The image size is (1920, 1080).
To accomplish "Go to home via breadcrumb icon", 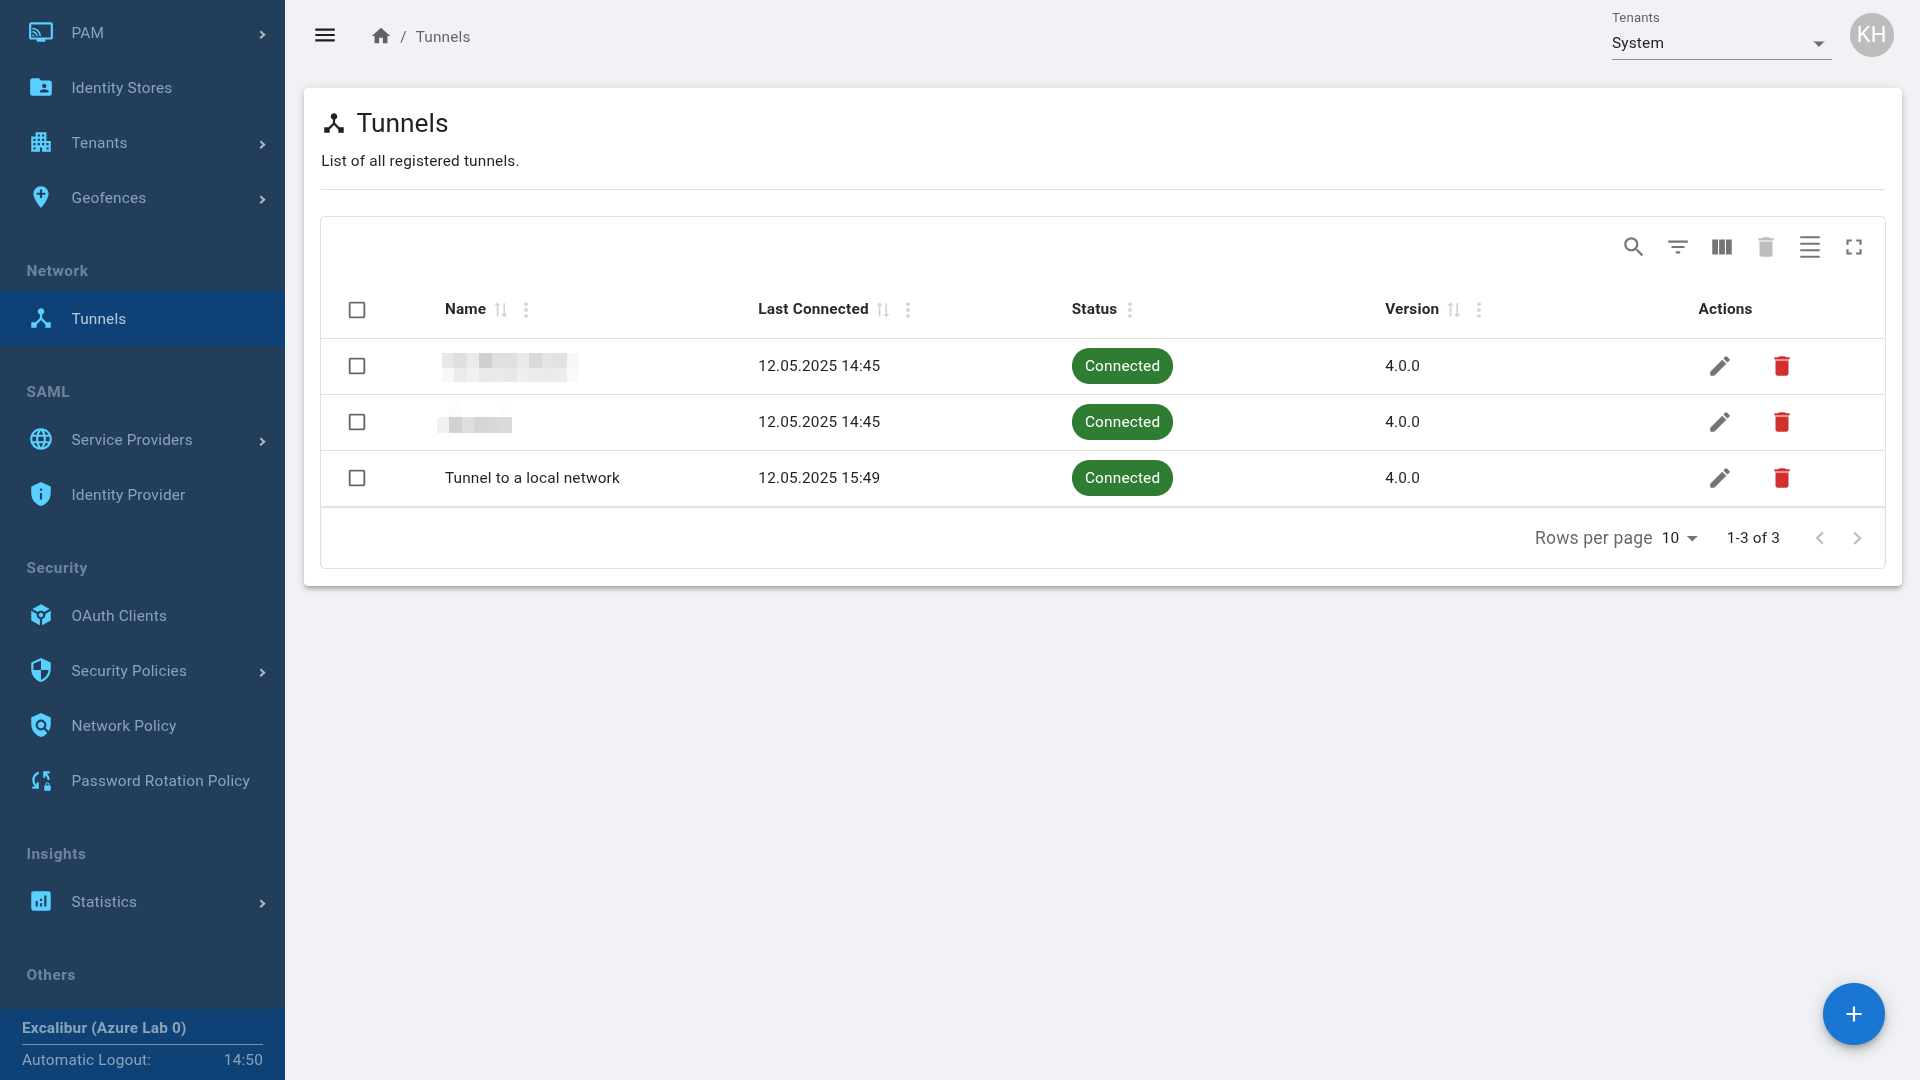I will coord(380,36).
